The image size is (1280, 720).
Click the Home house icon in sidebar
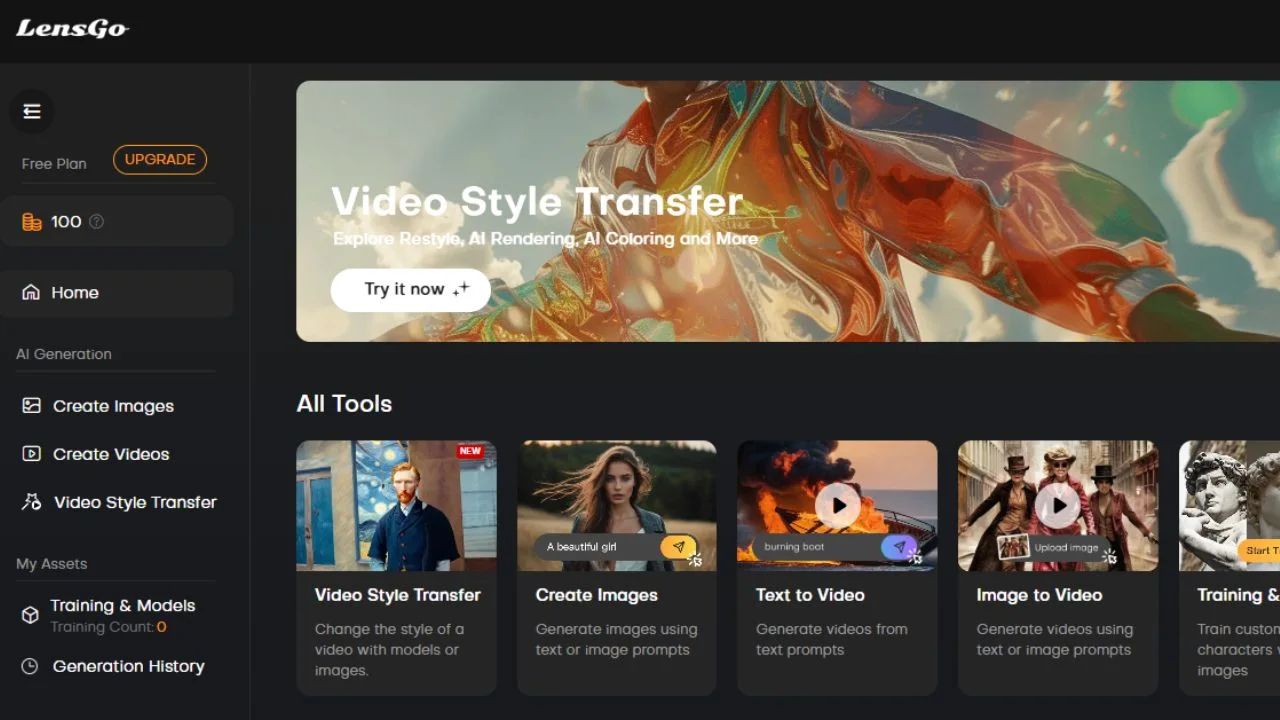(x=31, y=293)
